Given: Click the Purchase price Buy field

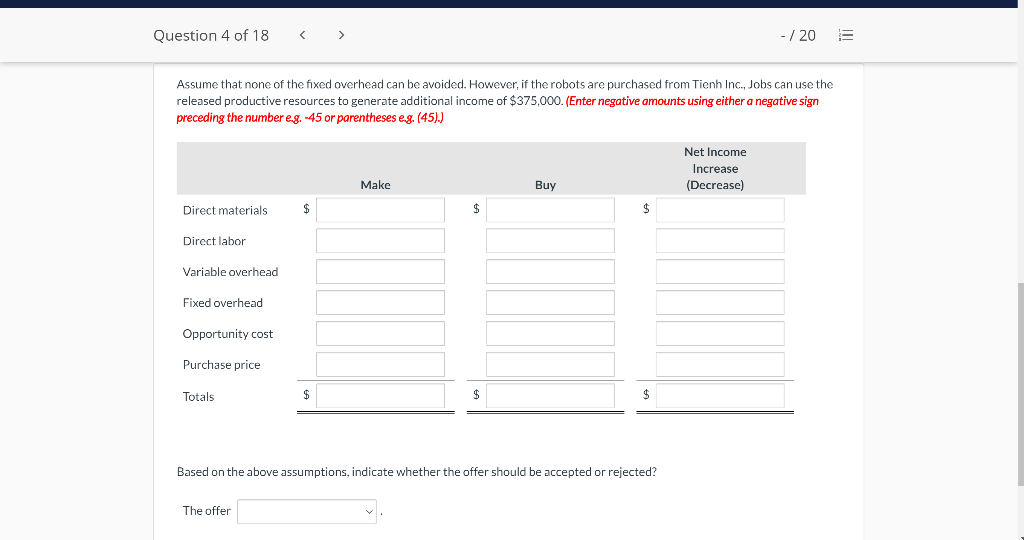Looking at the screenshot, I should (550, 364).
